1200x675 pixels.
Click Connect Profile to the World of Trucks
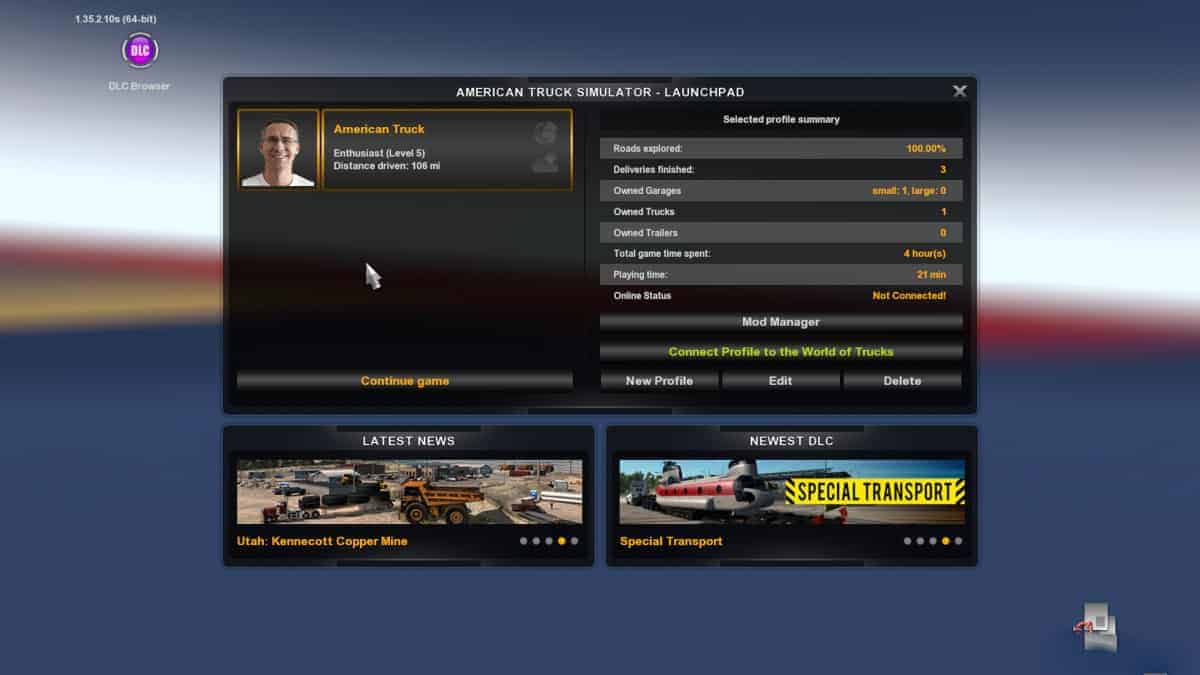point(780,352)
